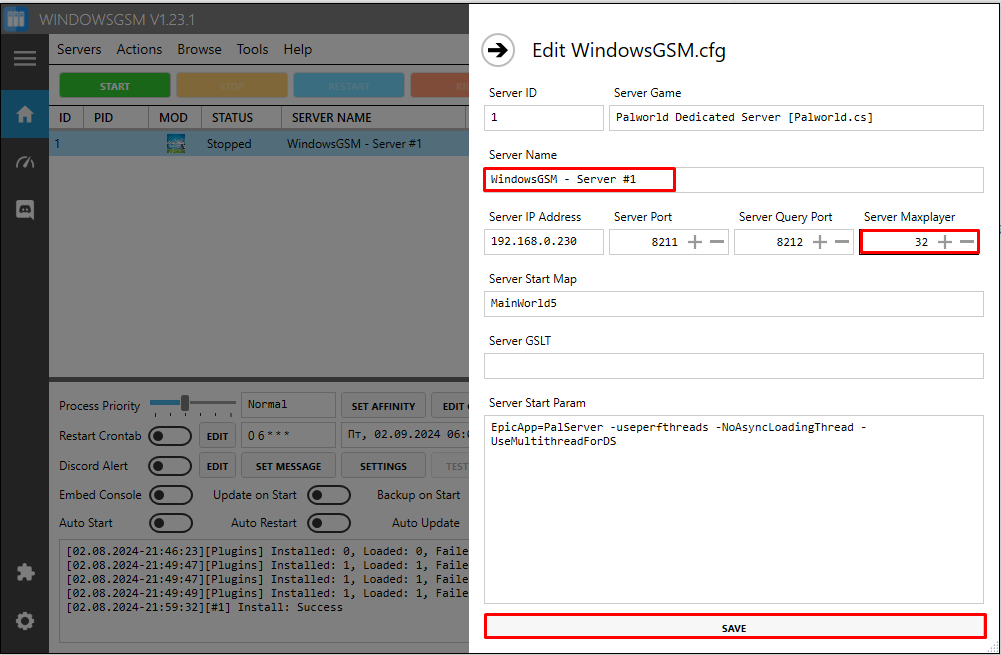Click the RESTART button
The width and height of the screenshot is (1001, 655).
pyautogui.click(x=349, y=86)
